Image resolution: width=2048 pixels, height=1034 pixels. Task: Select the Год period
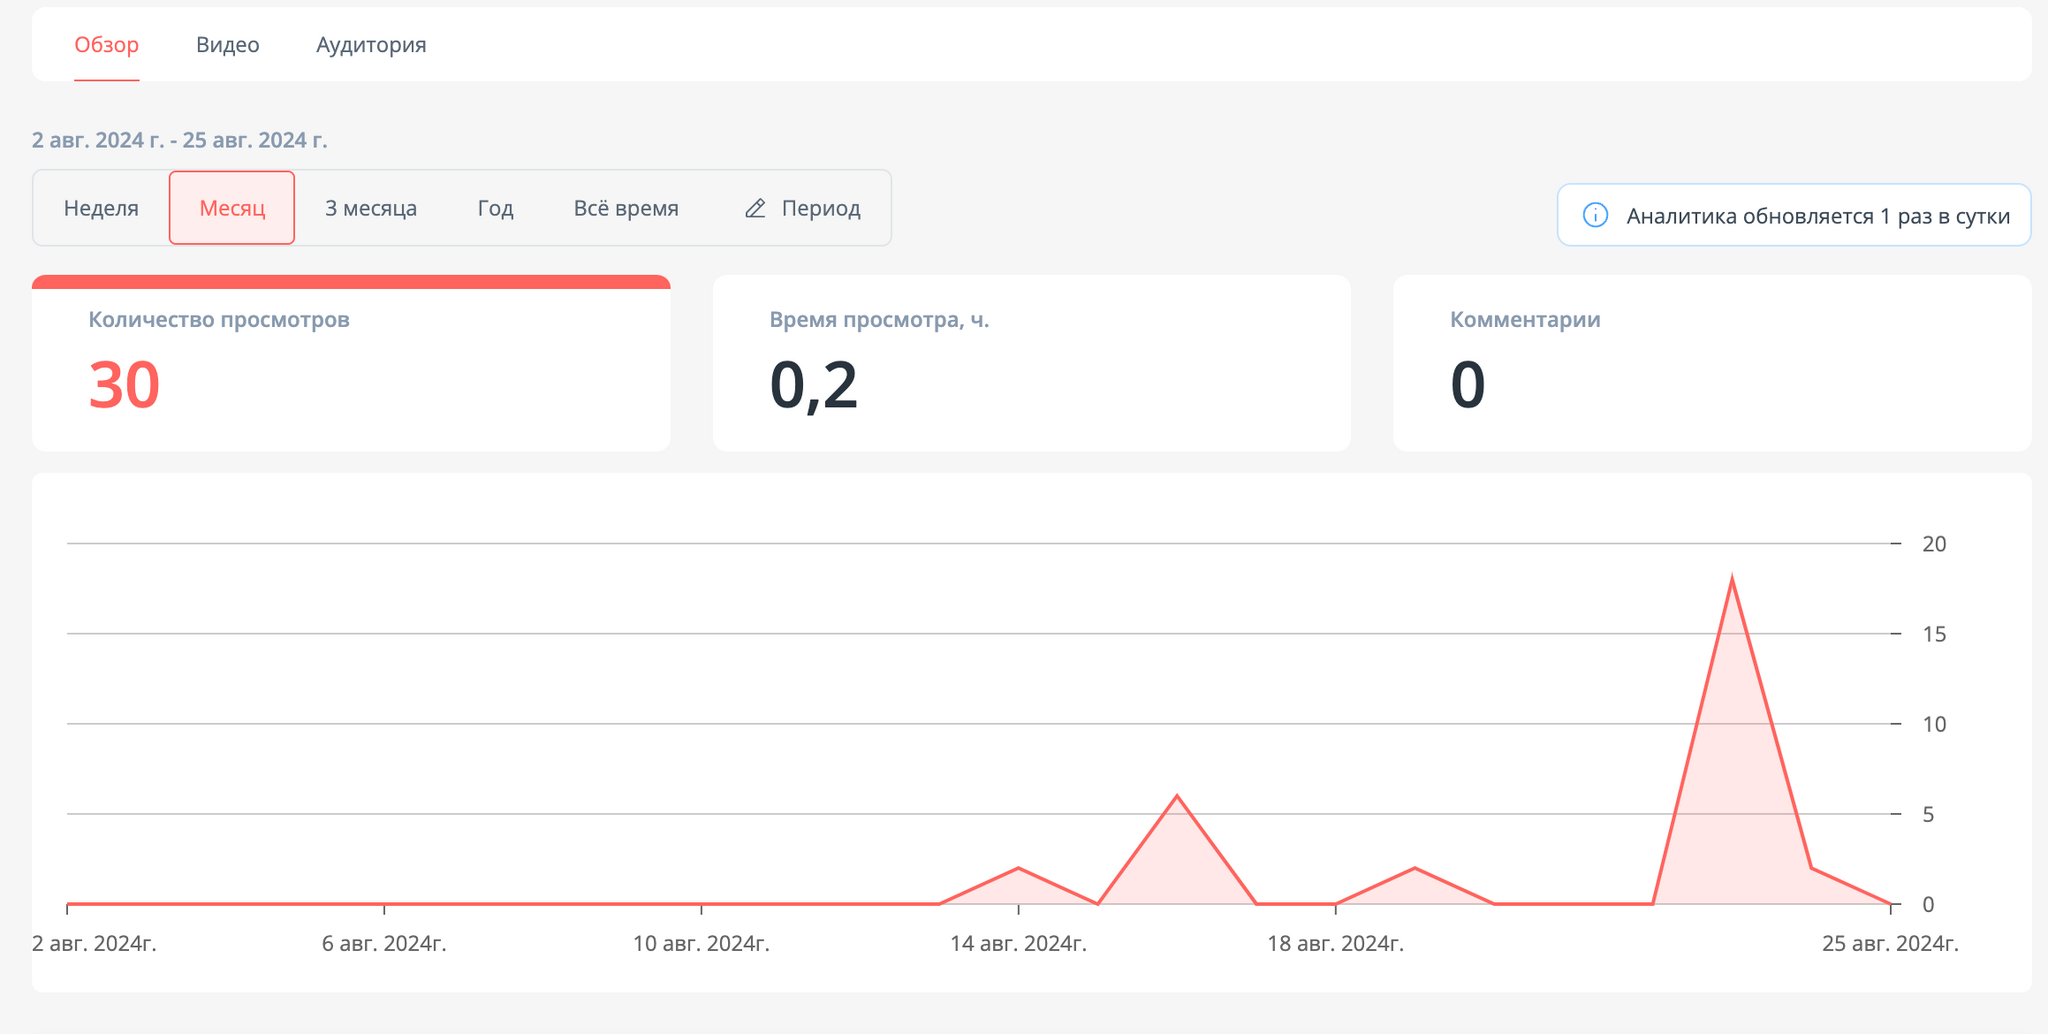pyautogui.click(x=495, y=208)
